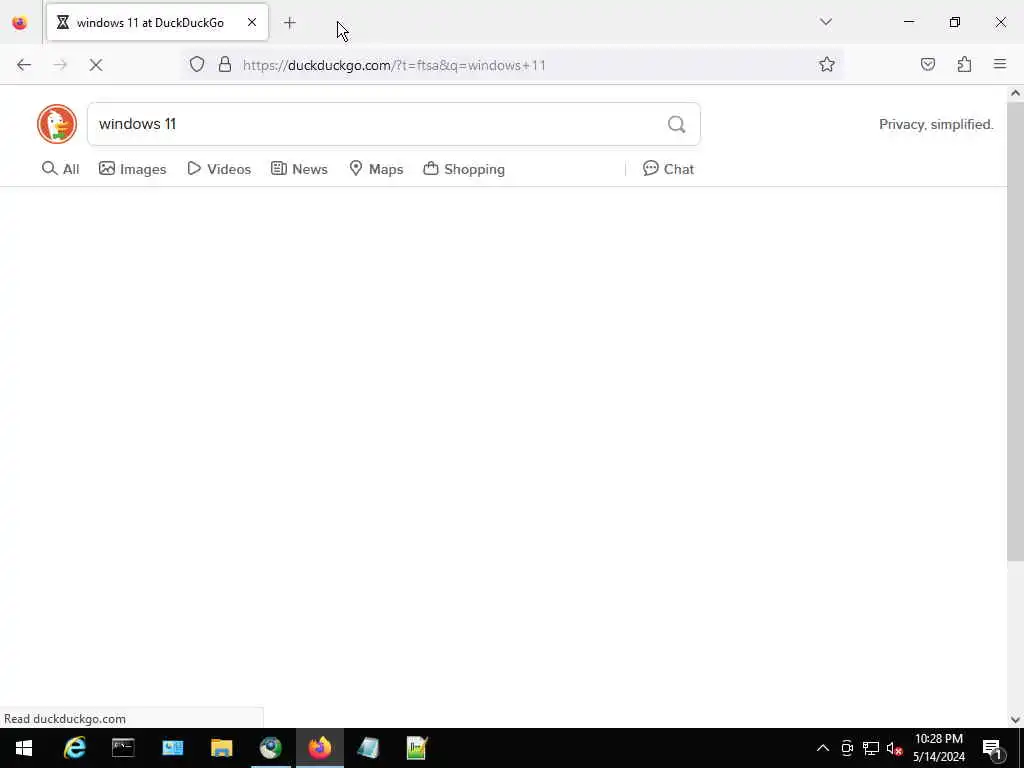Switch to Shopping results tab
The image size is (1024, 768).
(x=464, y=169)
